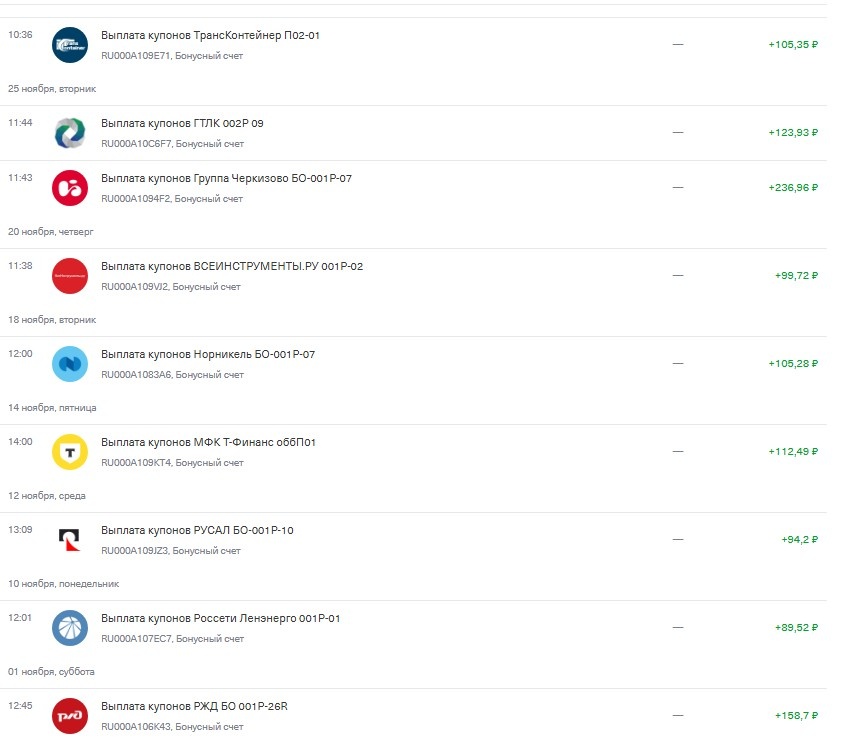Click ISIN RU000A109VJ2 subtitle
Image resolution: width=841 pixels, height=742 pixels.
point(171,287)
